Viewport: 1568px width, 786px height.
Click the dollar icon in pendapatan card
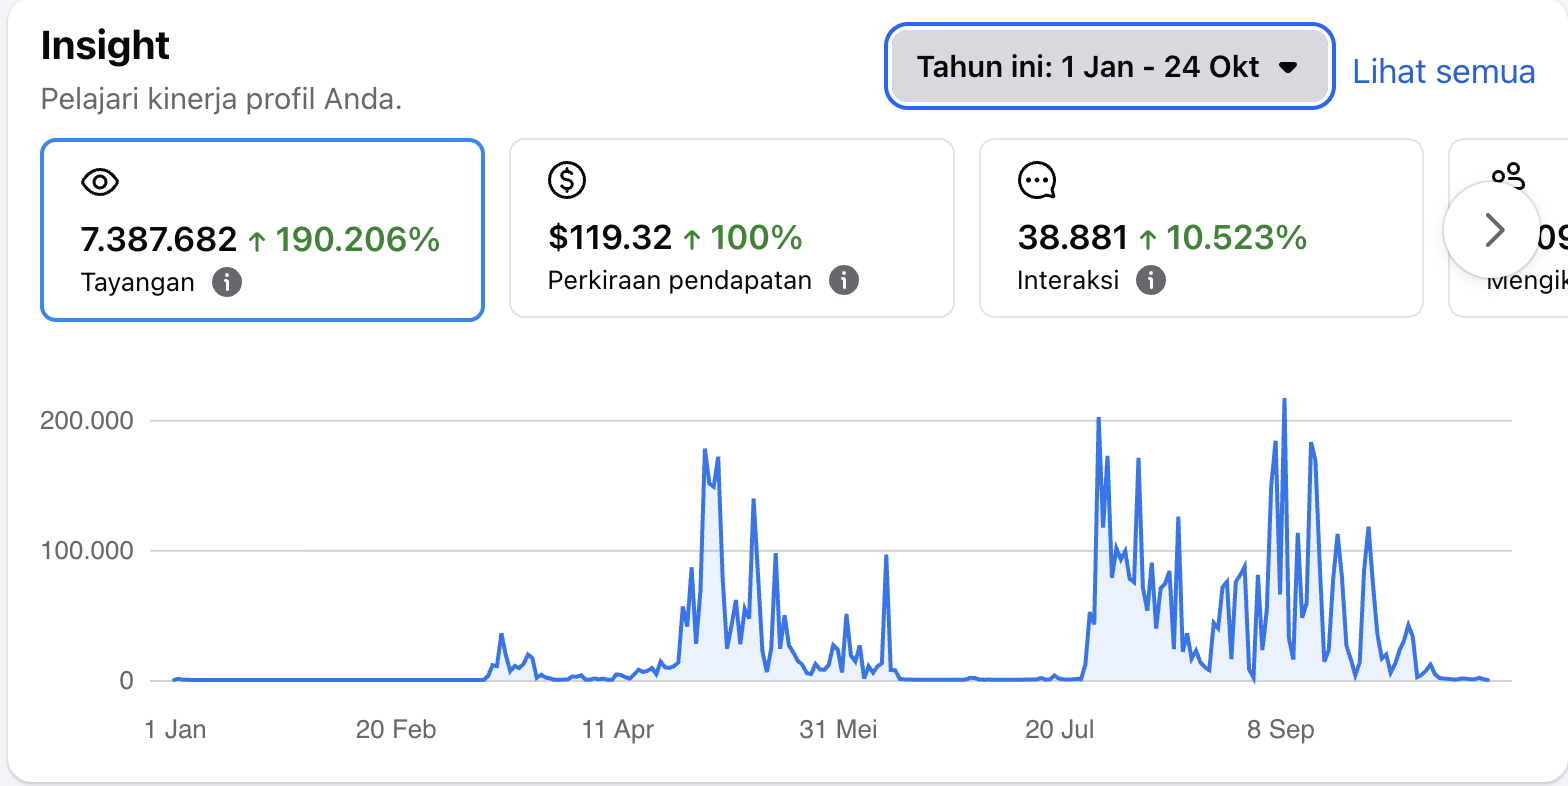567,180
